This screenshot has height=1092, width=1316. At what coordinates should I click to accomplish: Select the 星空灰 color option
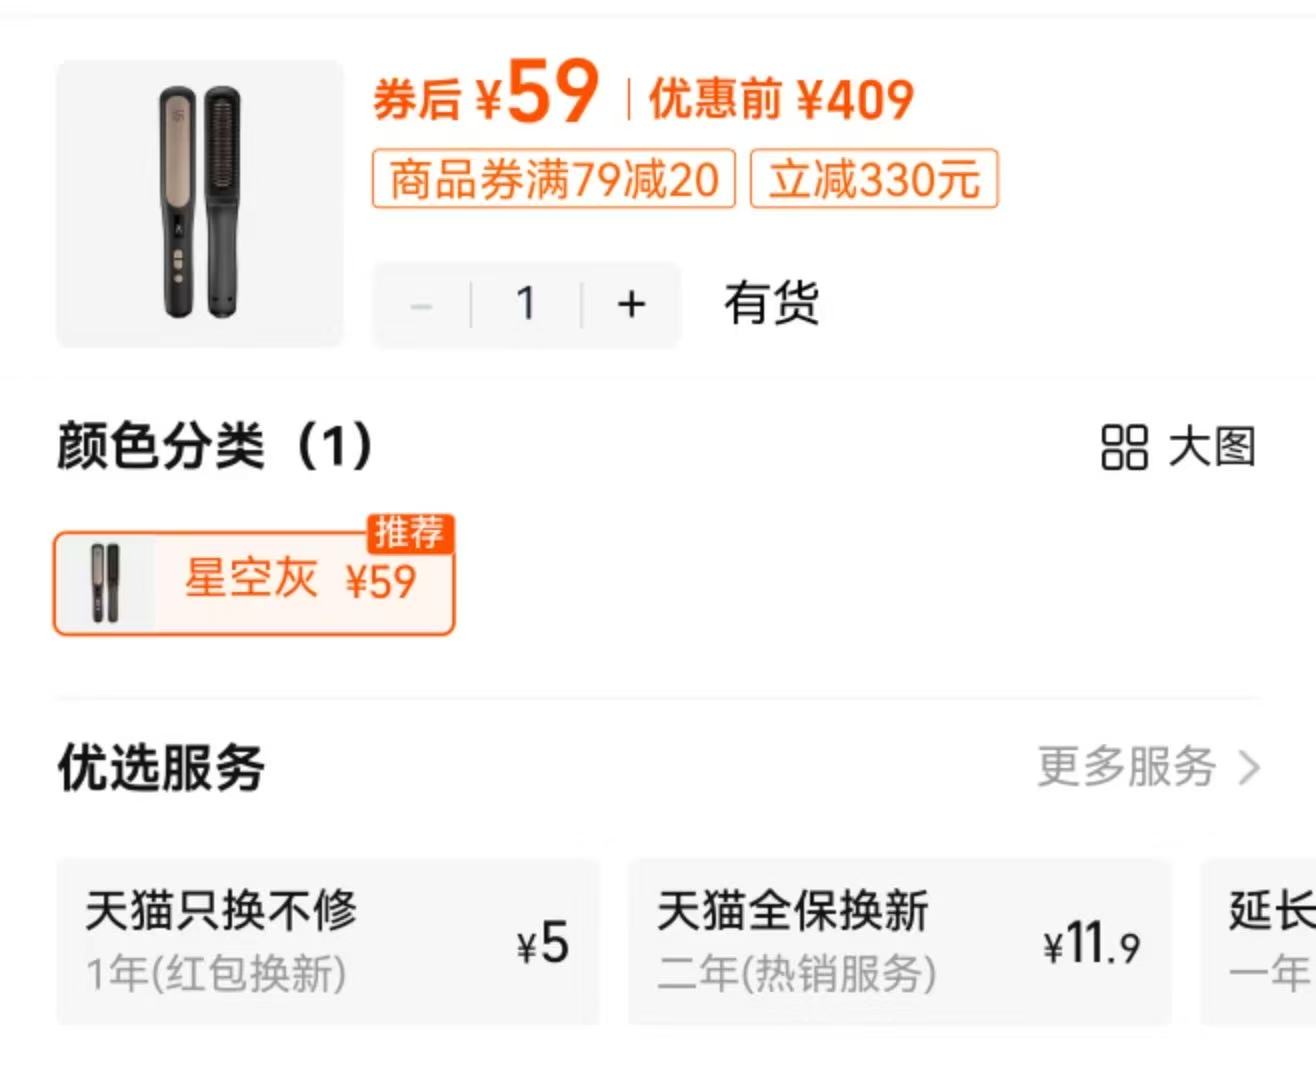(x=255, y=583)
